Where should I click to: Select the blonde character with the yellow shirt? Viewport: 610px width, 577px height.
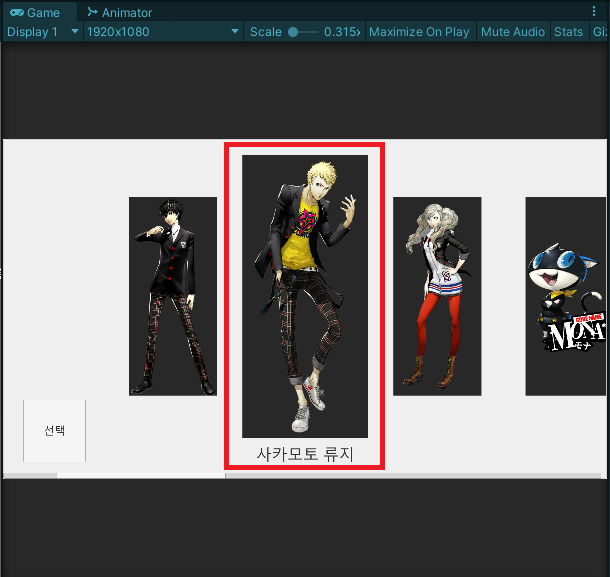click(305, 296)
